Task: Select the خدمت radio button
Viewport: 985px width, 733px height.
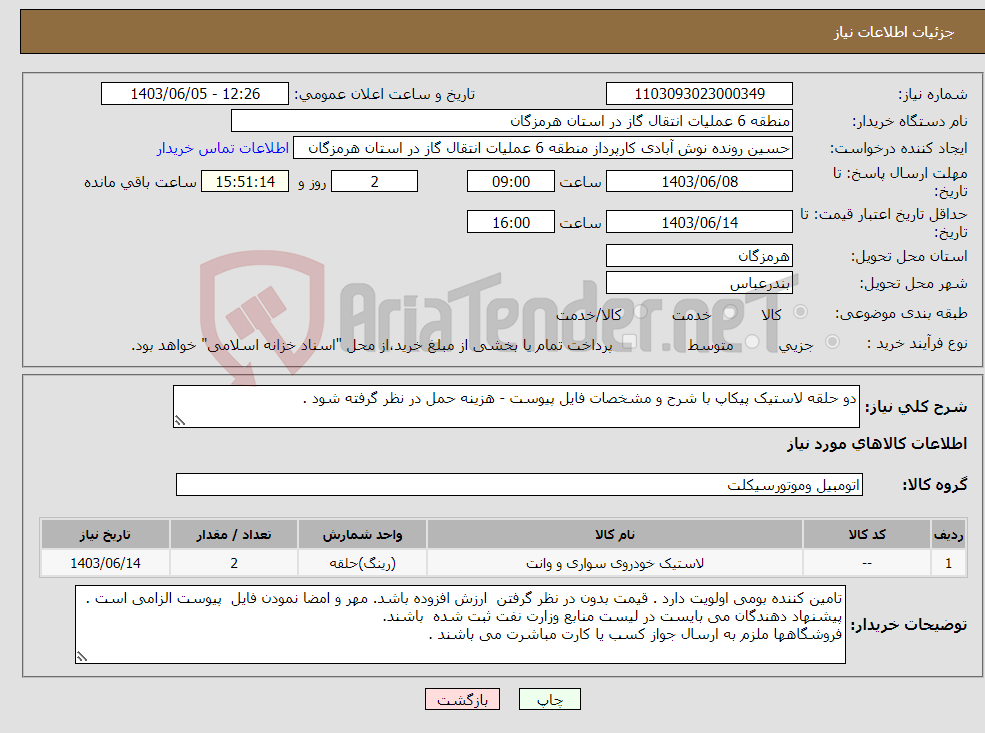Action: (x=729, y=312)
